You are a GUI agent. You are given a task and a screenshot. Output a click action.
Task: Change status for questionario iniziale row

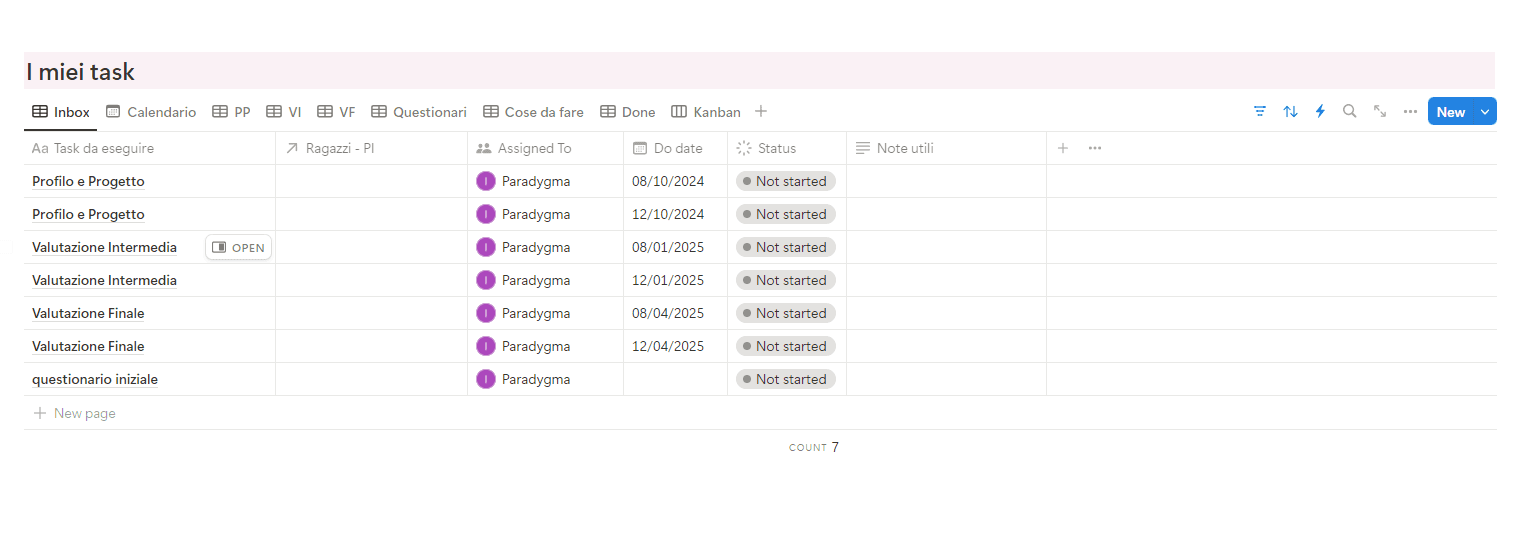point(785,379)
